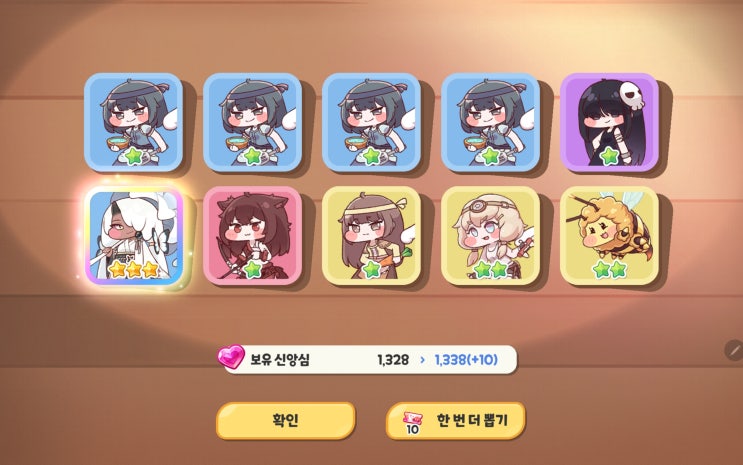Select the purple skull-hairpin girl card

[x=610, y=122]
